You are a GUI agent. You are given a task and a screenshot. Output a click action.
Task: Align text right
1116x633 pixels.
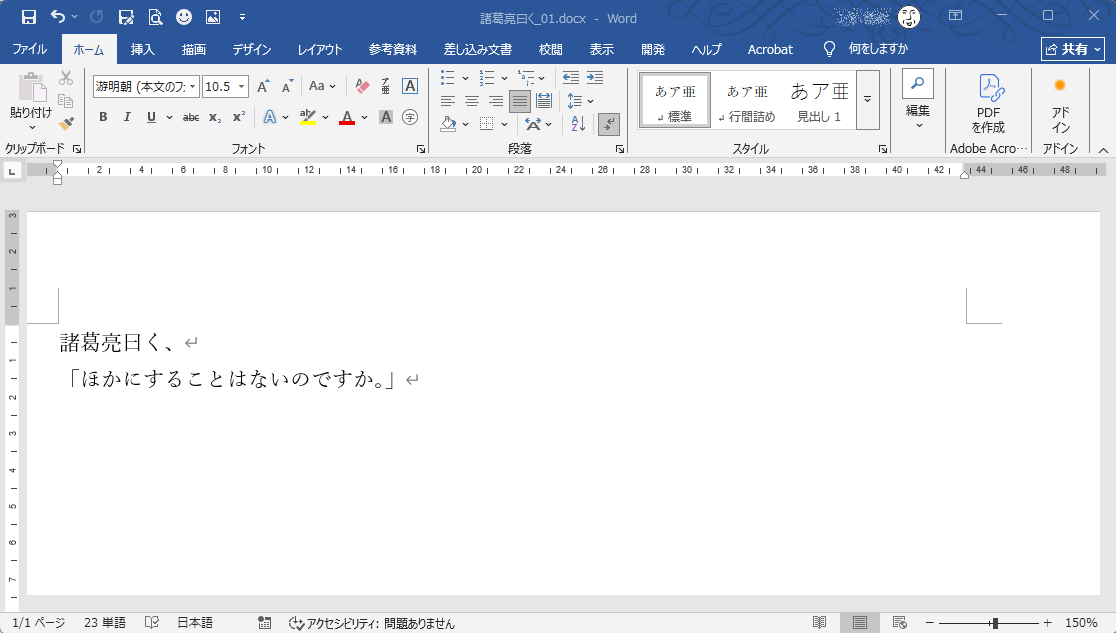click(495, 101)
